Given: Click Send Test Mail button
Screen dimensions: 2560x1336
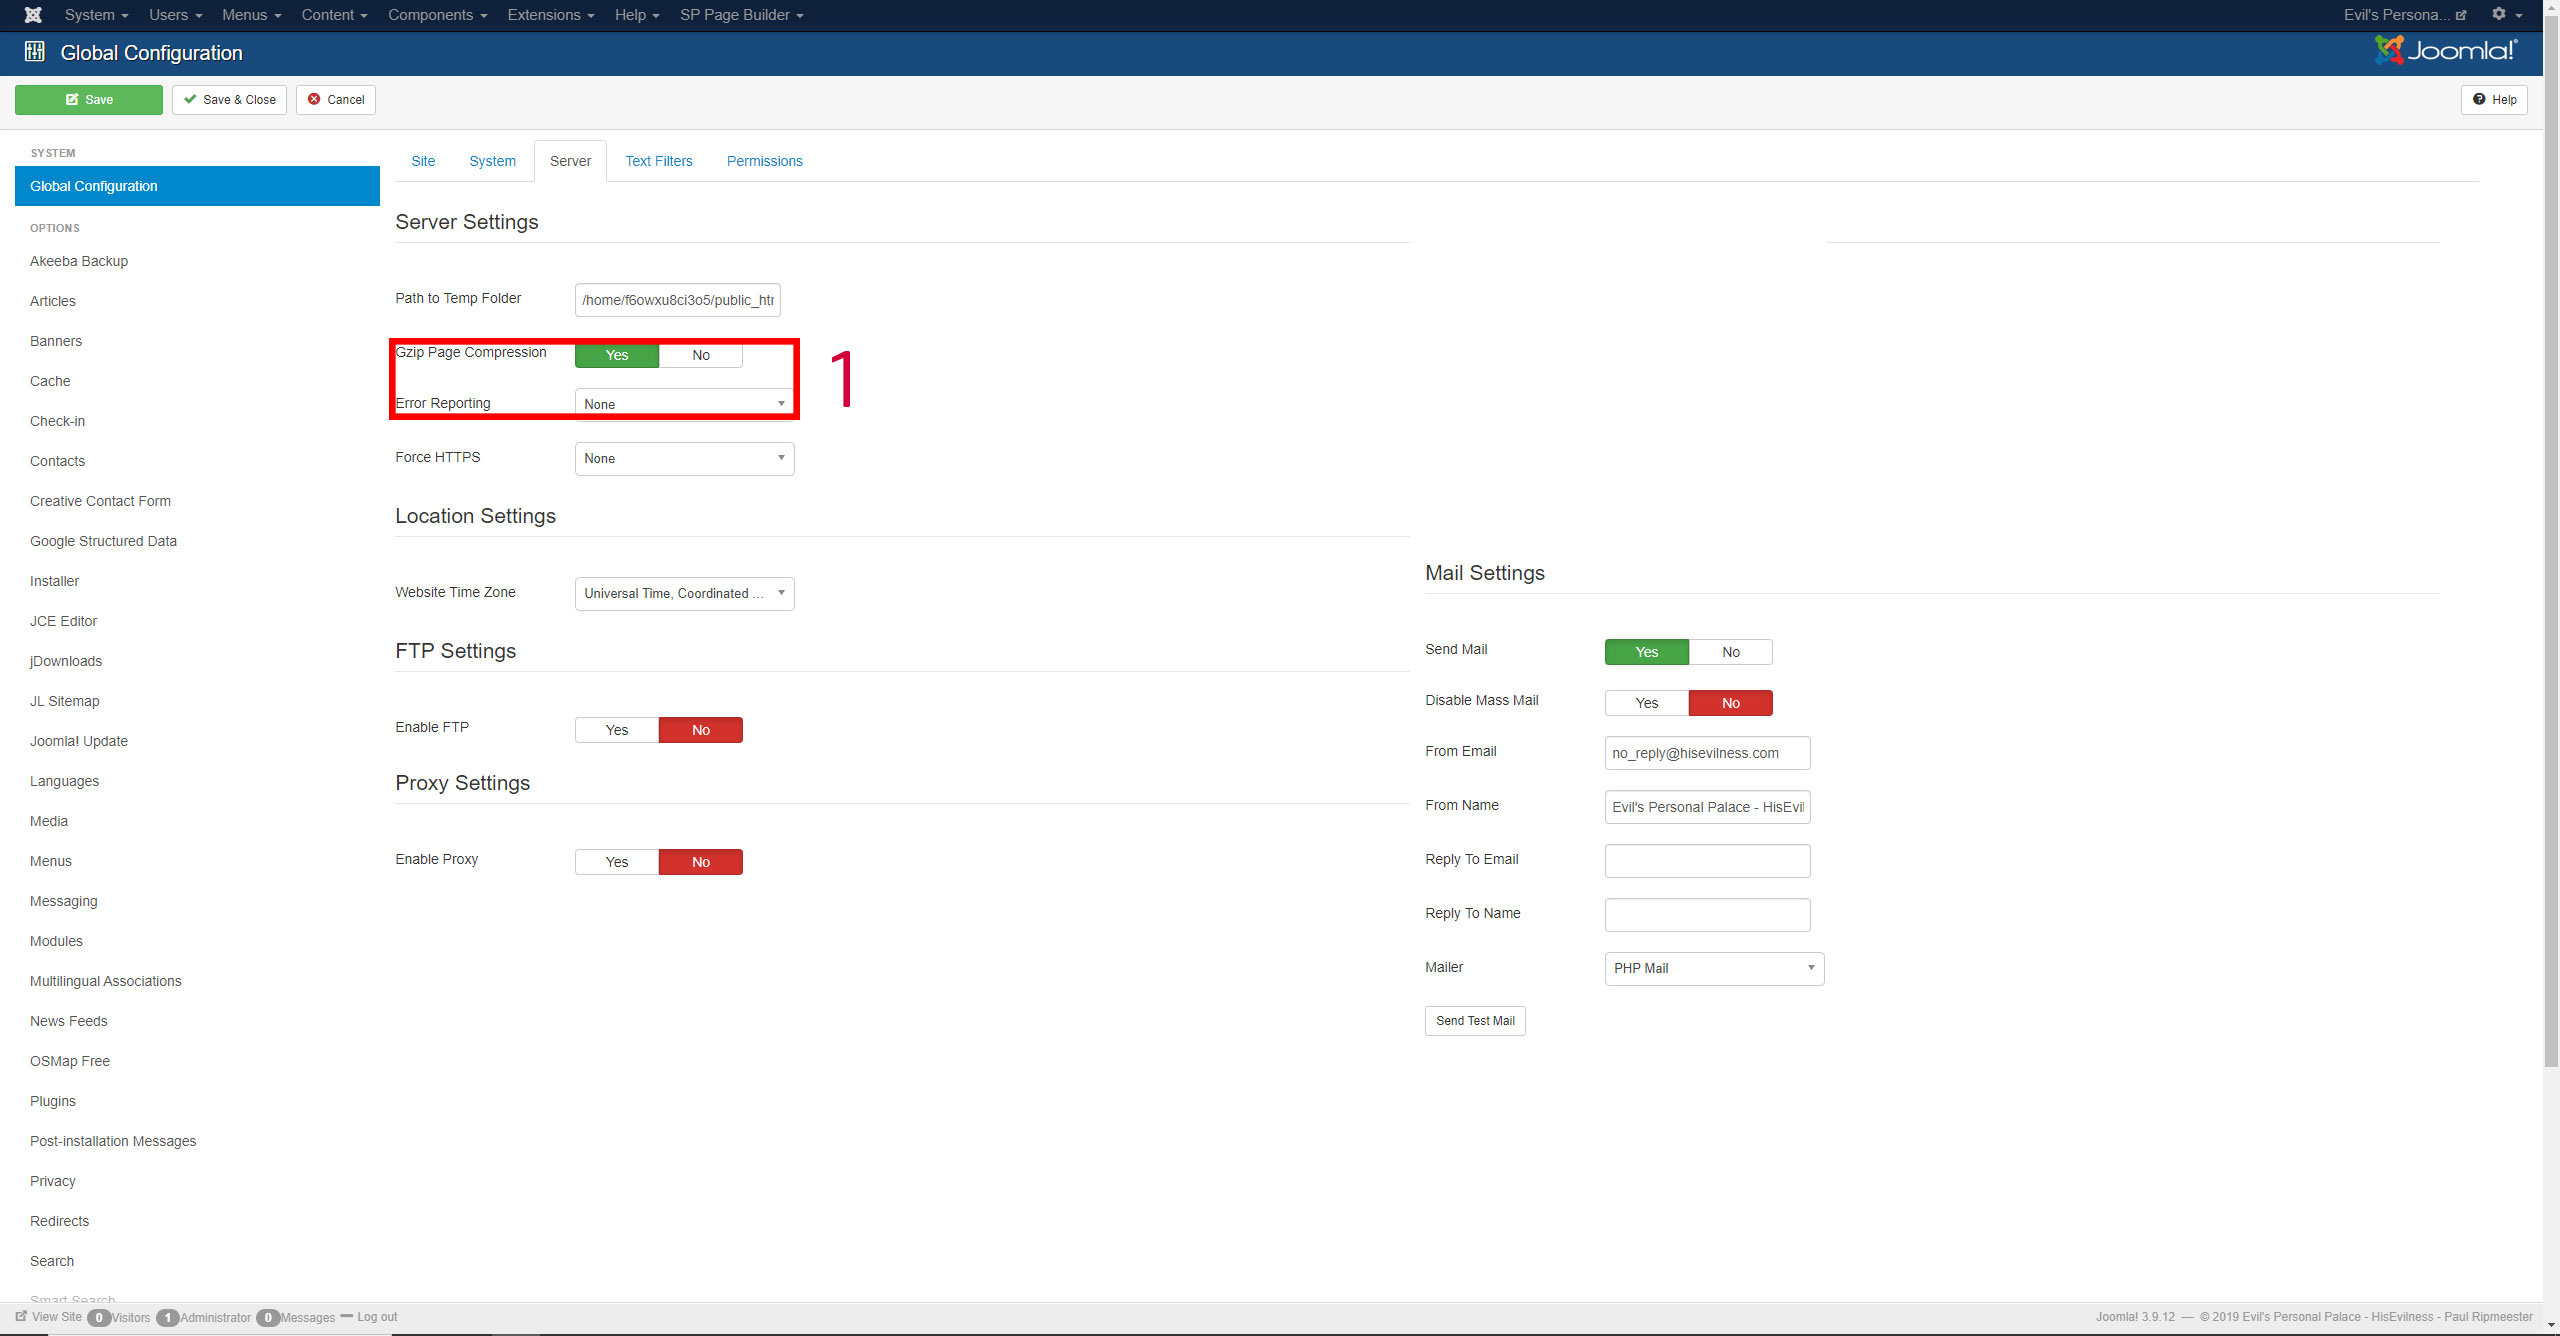Looking at the screenshot, I should pos(1475,1021).
